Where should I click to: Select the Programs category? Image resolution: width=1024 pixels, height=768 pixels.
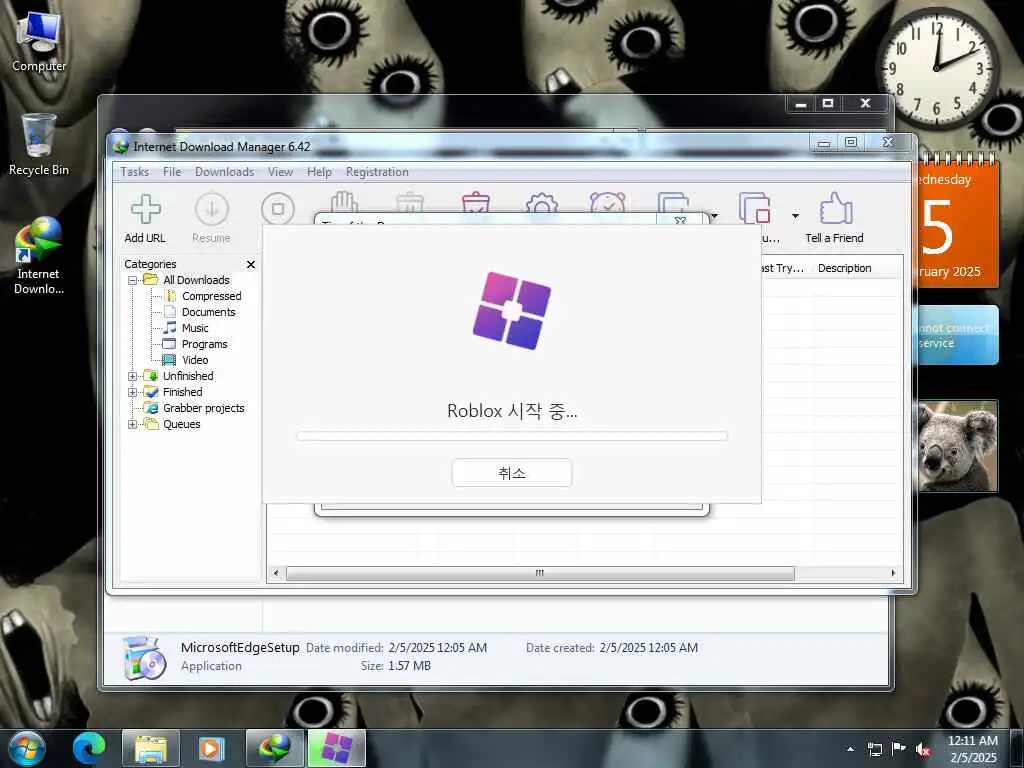pos(204,344)
